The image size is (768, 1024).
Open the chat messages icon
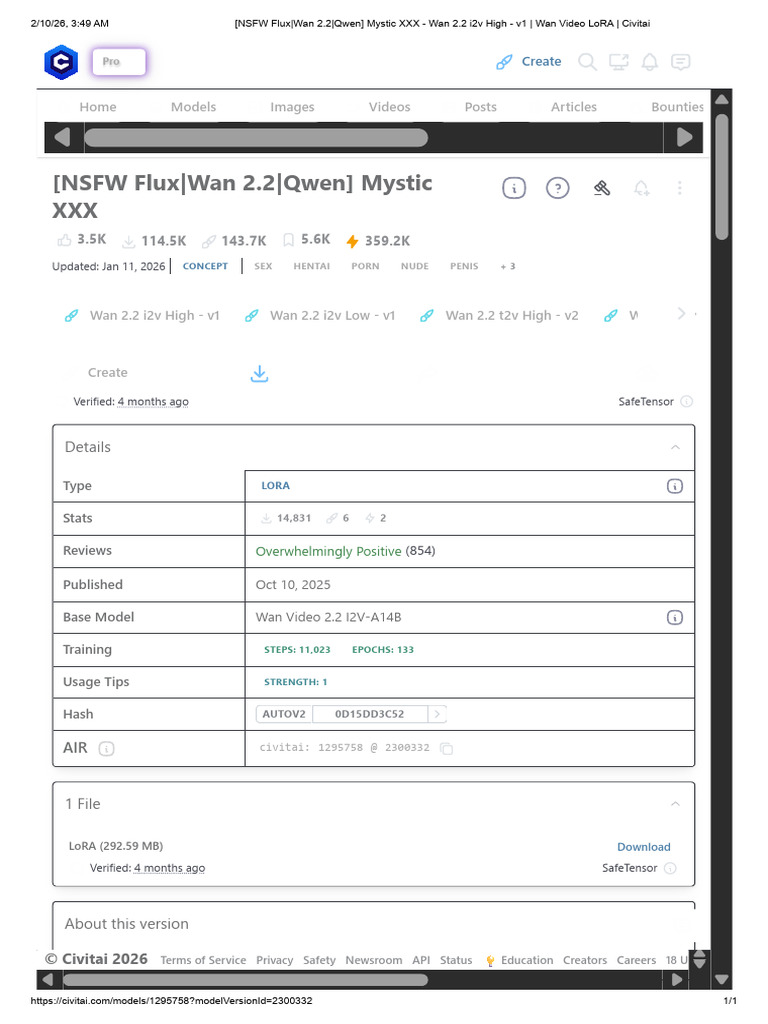click(x=680, y=62)
